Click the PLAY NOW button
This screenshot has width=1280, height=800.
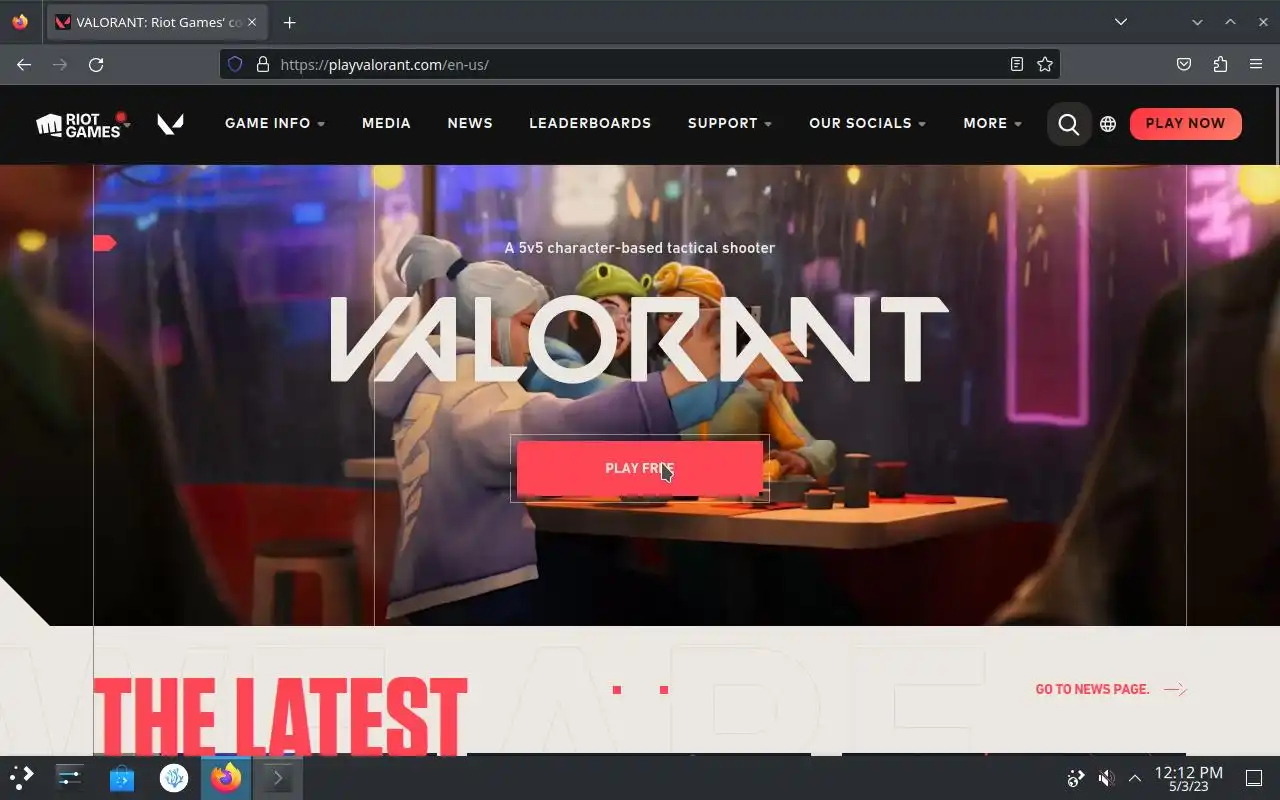1185,123
